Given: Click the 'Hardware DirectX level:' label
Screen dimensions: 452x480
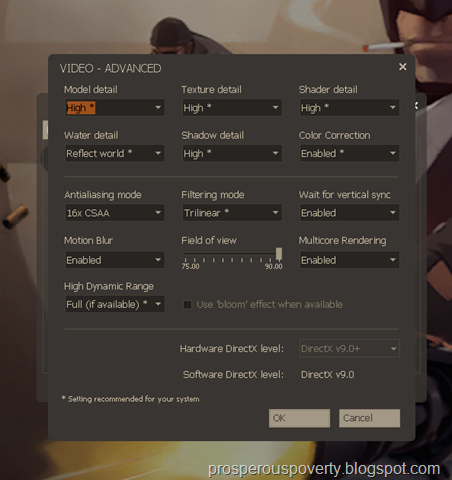Looking at the screenshot, I should 232,349.
